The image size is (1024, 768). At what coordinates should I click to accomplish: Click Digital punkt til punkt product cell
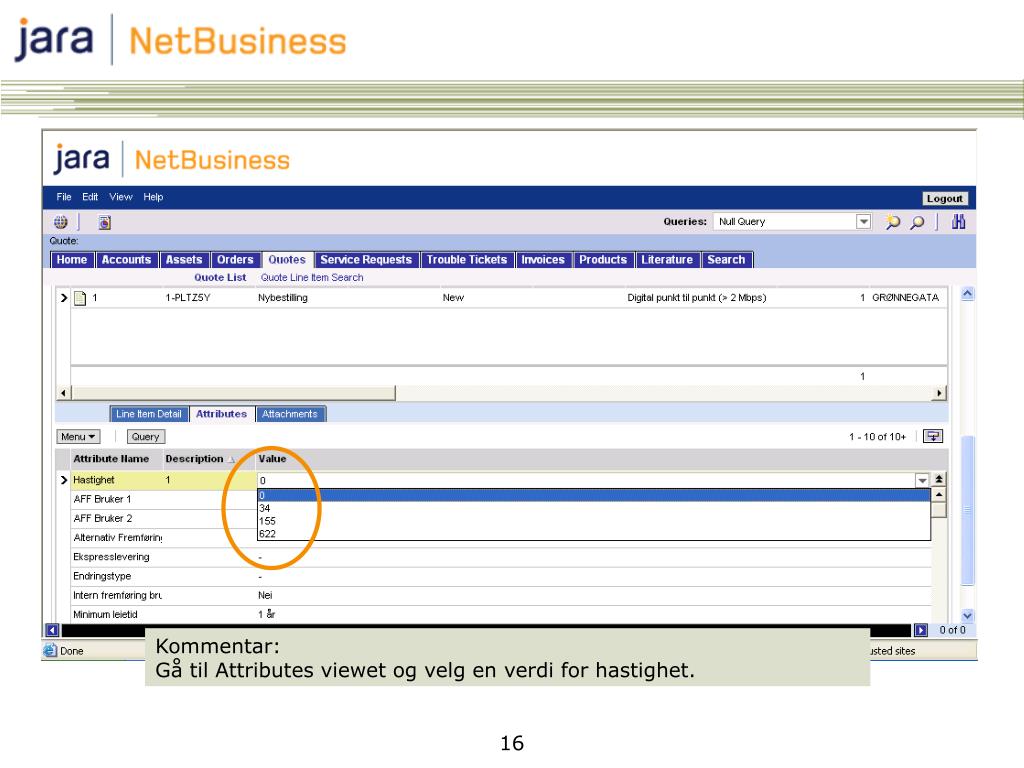(x=697, y=298)
